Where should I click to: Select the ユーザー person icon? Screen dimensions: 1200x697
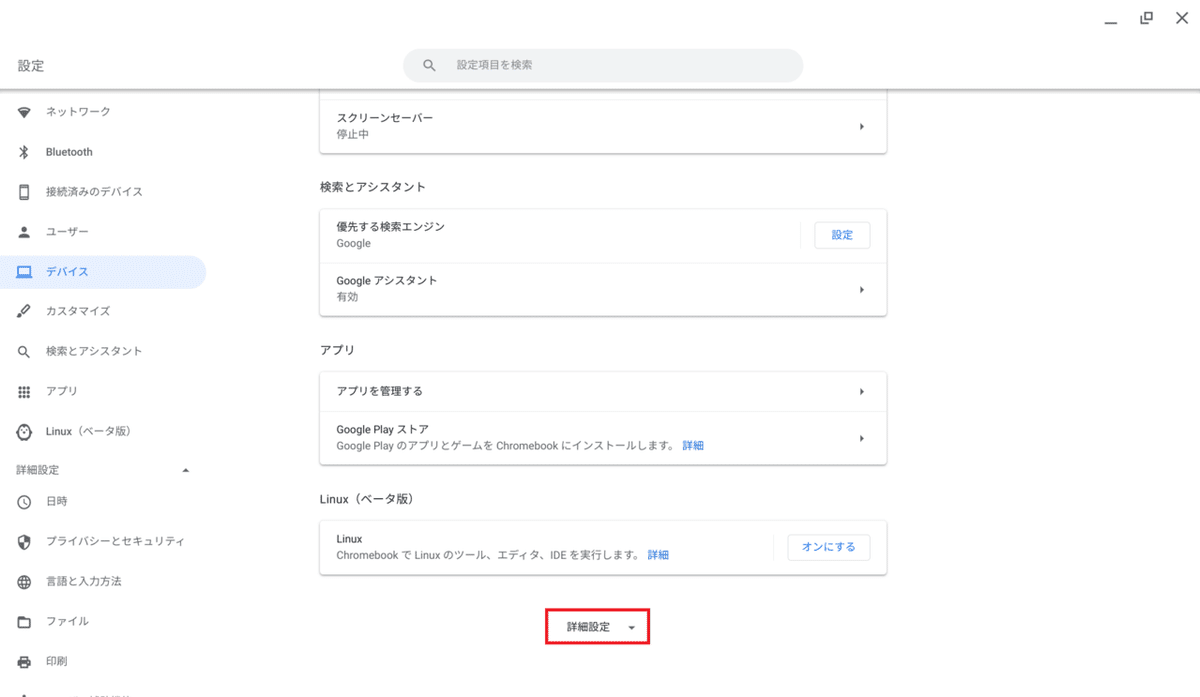[24, 231]
